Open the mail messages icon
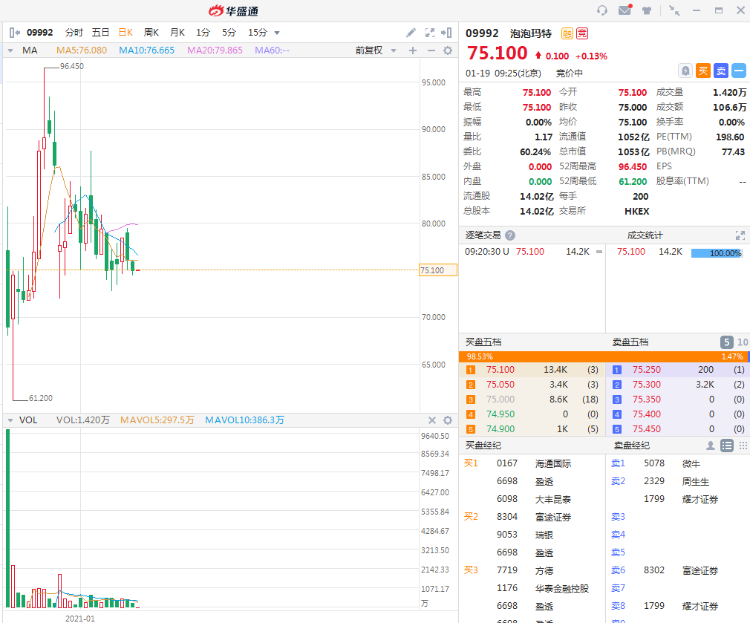 coord(625,10)
